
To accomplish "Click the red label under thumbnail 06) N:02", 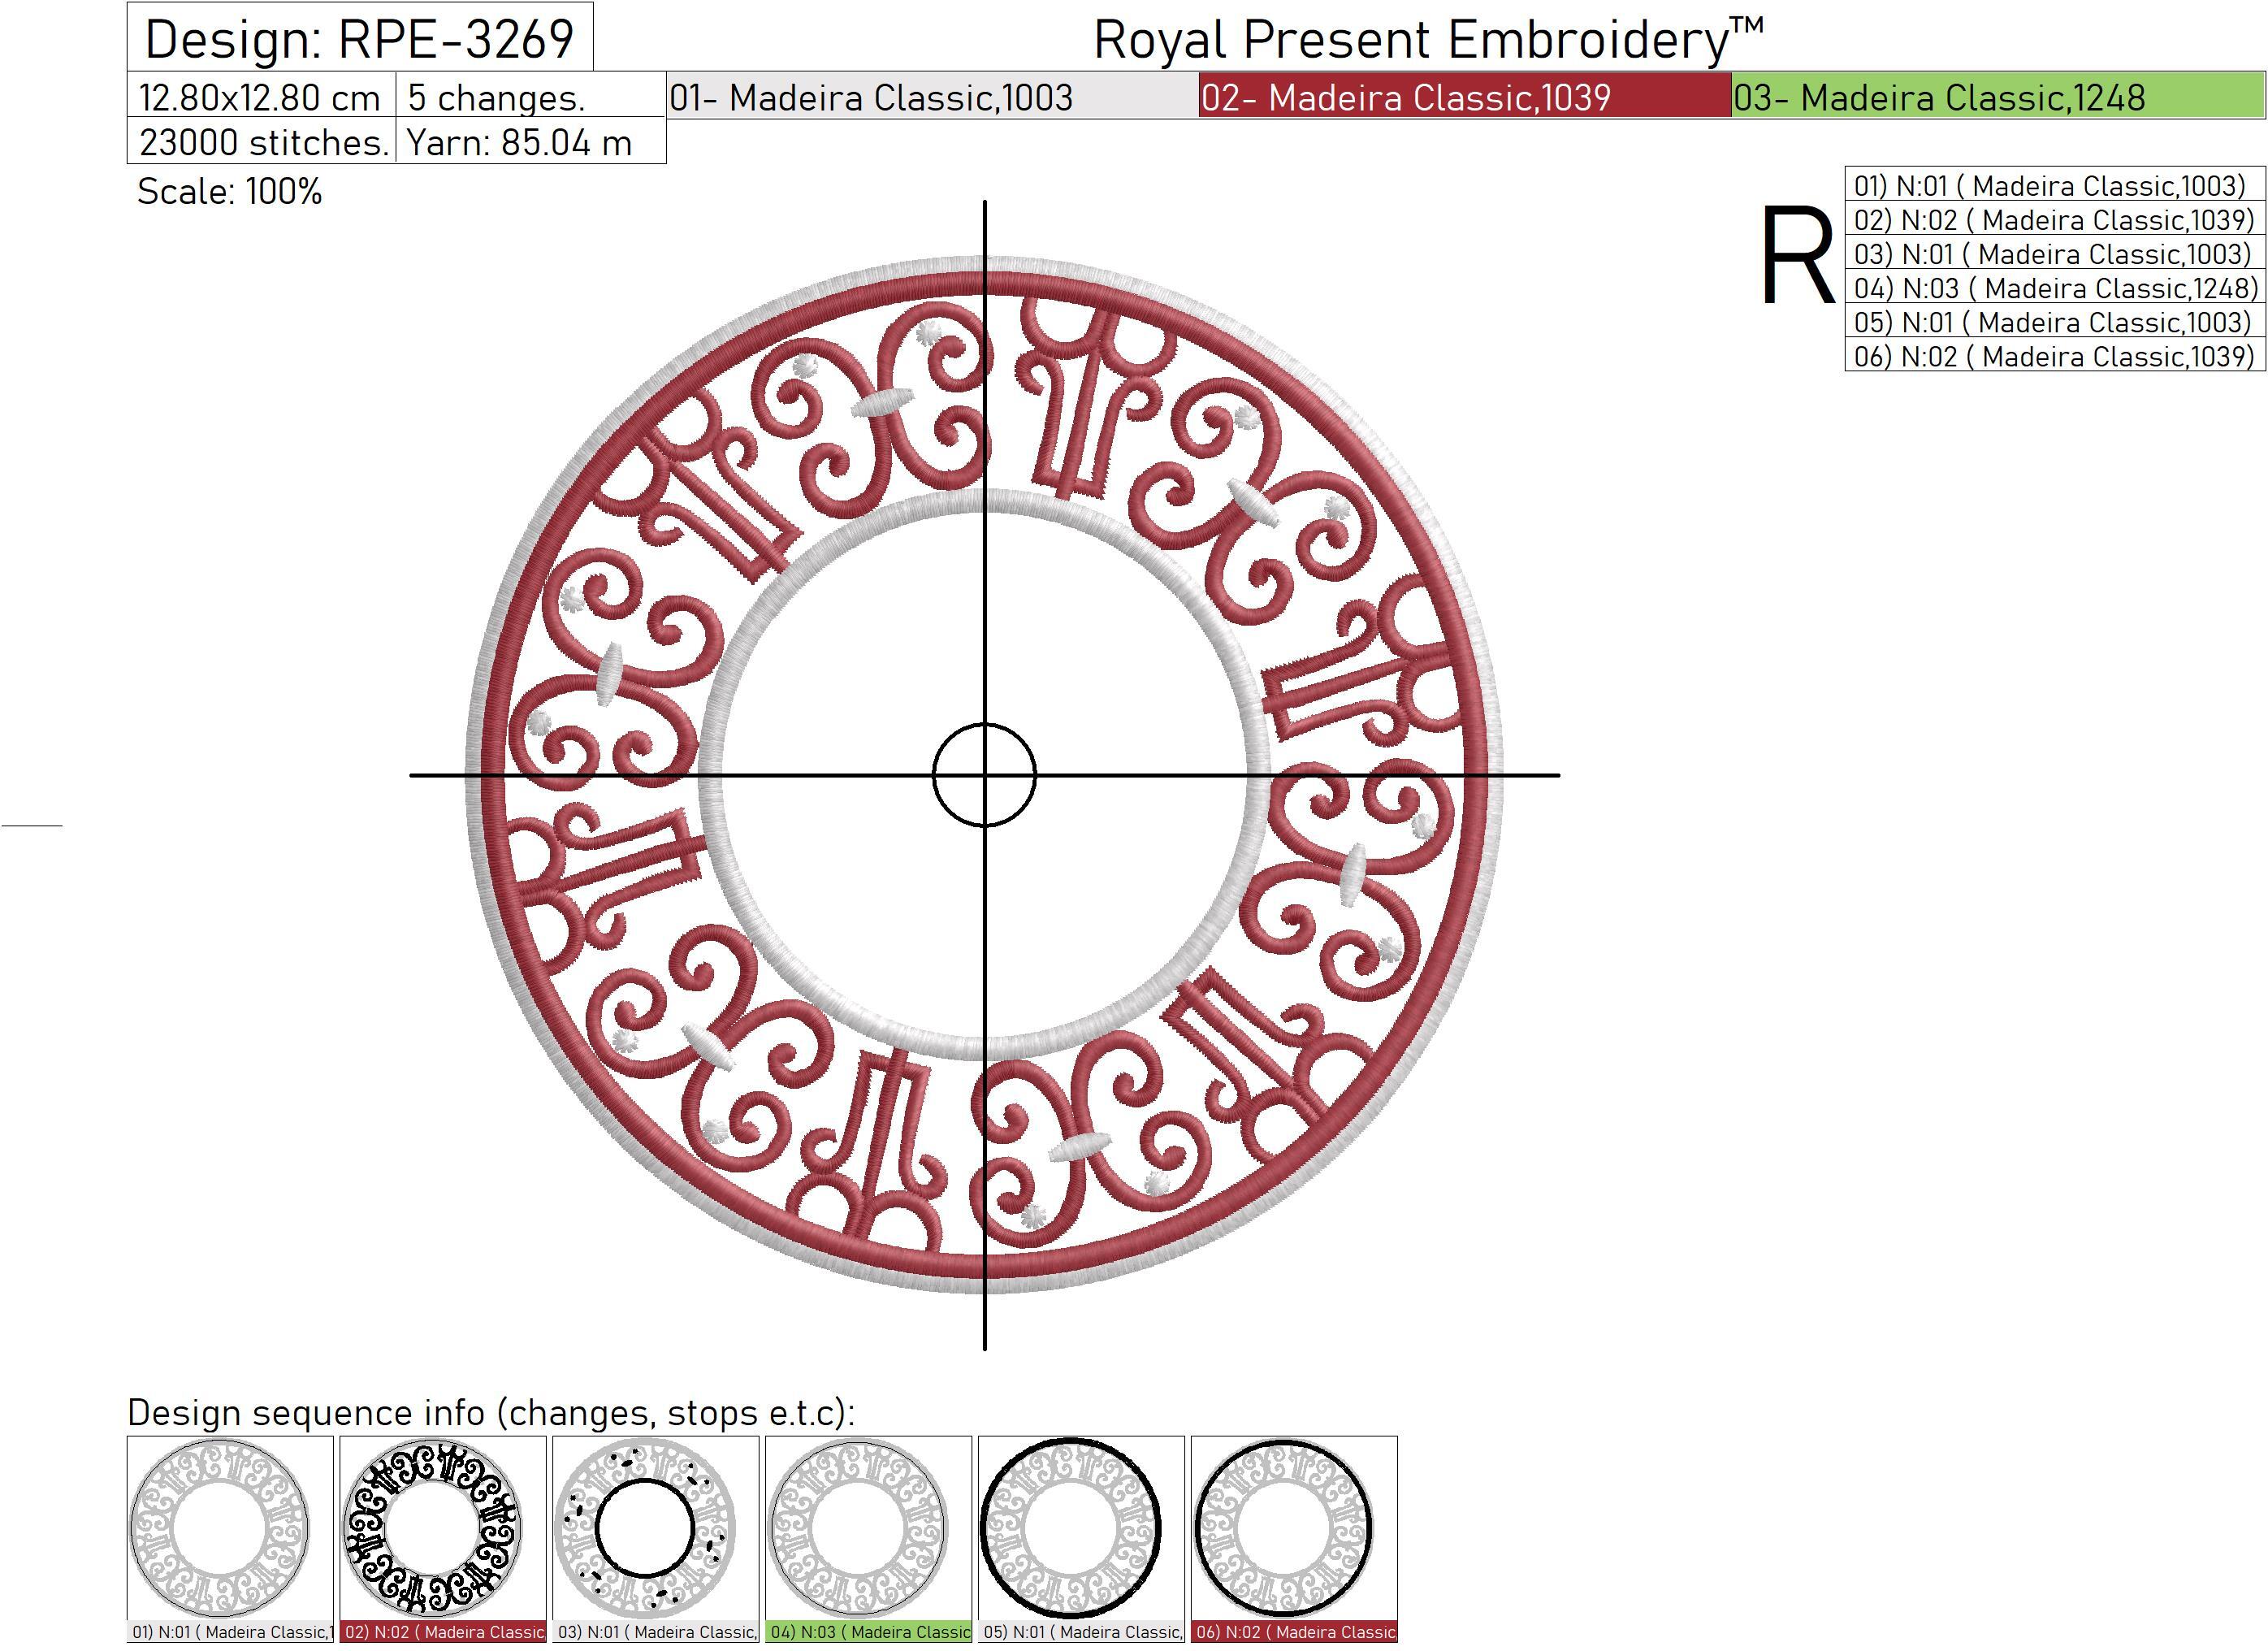I will [1294, 1632].
